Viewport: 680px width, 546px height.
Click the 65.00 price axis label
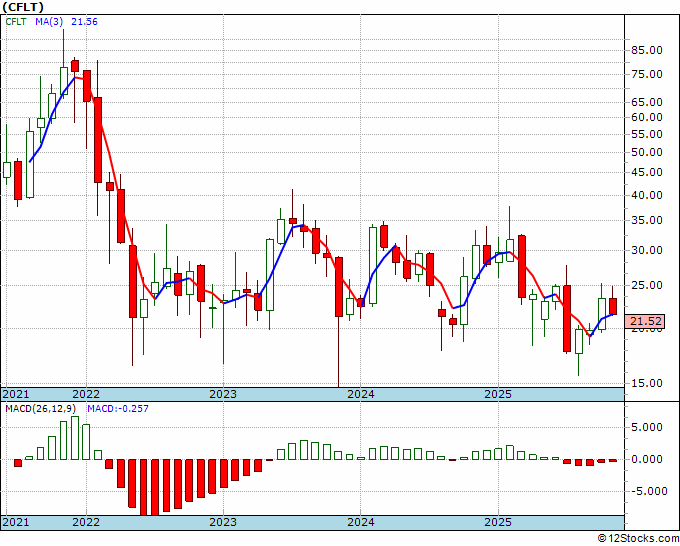coord(646,102)
